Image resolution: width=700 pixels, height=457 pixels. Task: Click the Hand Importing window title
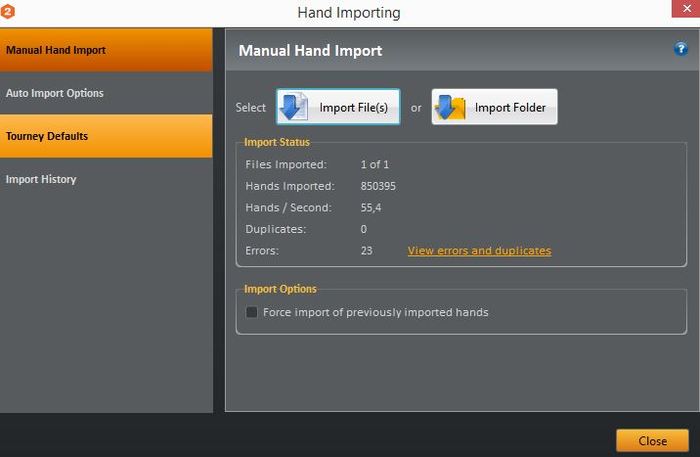point(349,12)
